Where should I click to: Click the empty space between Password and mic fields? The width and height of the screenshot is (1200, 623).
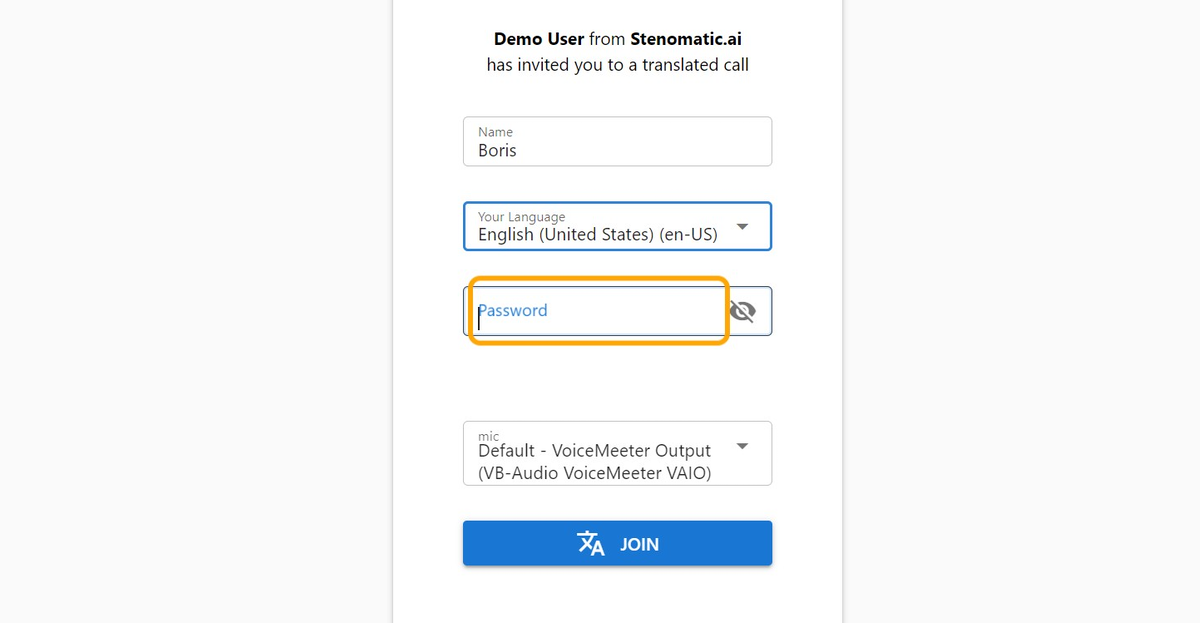[617, 378]
